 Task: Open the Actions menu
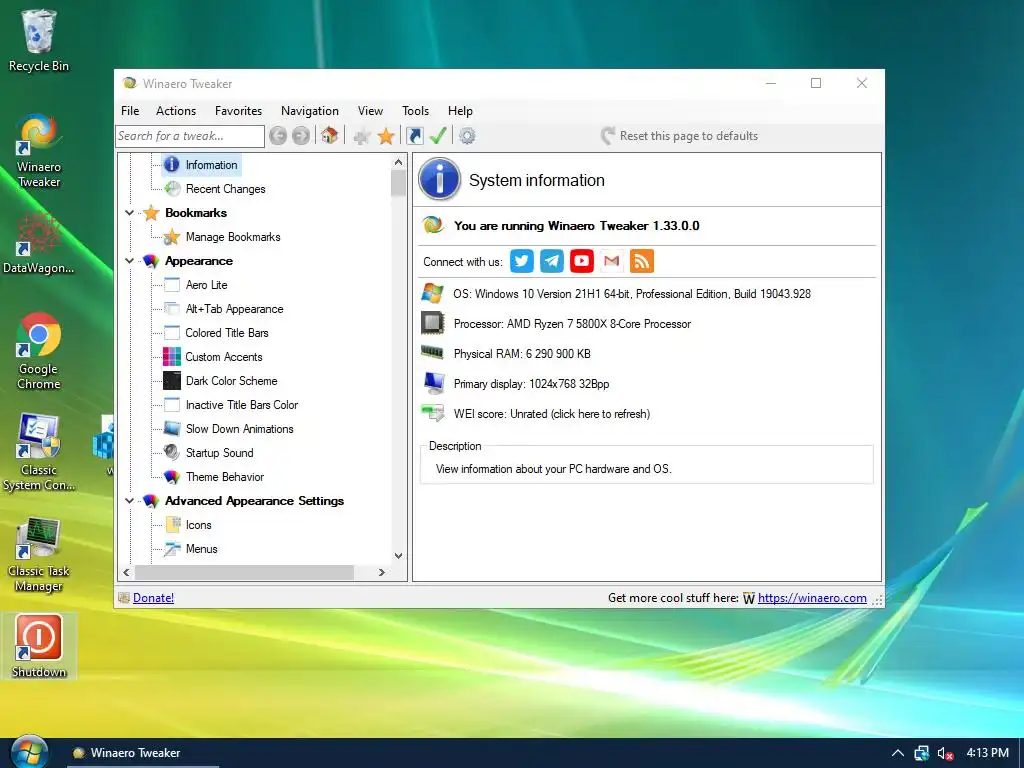(x=176, y=111)
